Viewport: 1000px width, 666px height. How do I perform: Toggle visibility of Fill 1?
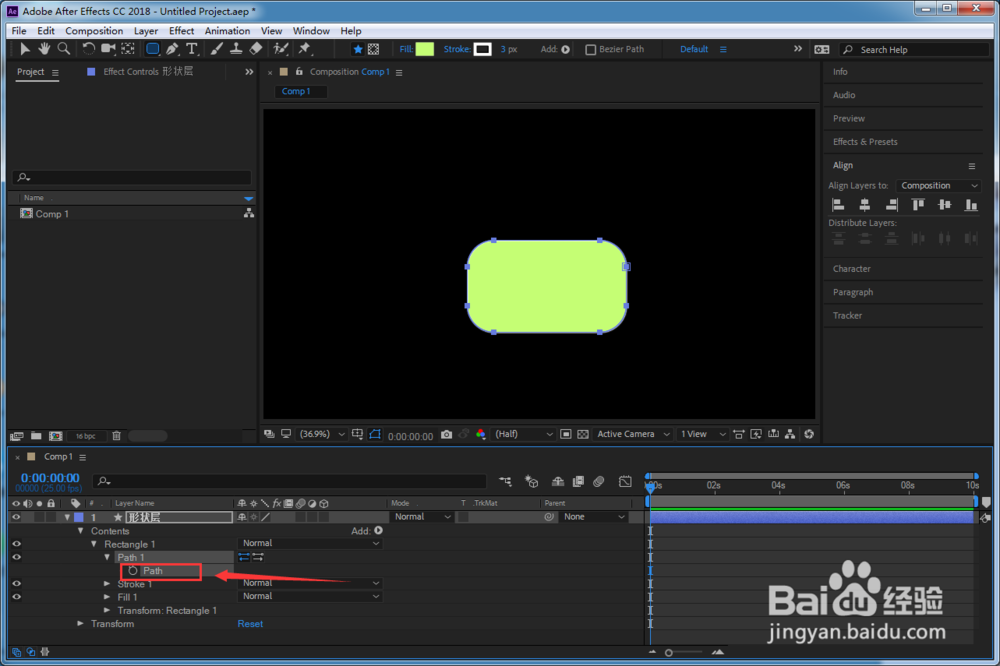click(16, 597)
